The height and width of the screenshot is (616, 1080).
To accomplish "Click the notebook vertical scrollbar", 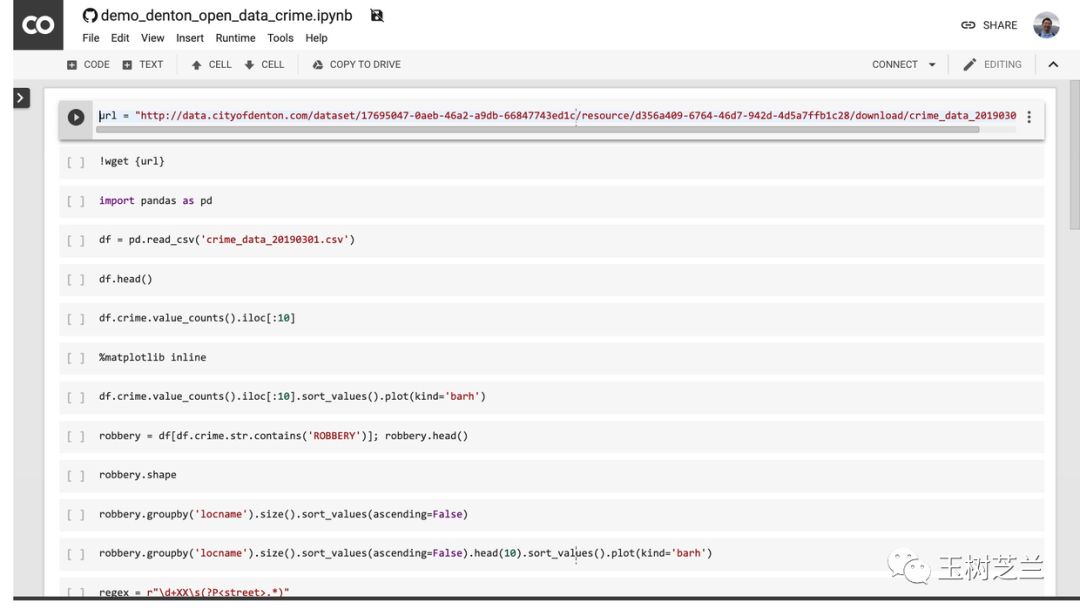I will tap(1074, 155).
